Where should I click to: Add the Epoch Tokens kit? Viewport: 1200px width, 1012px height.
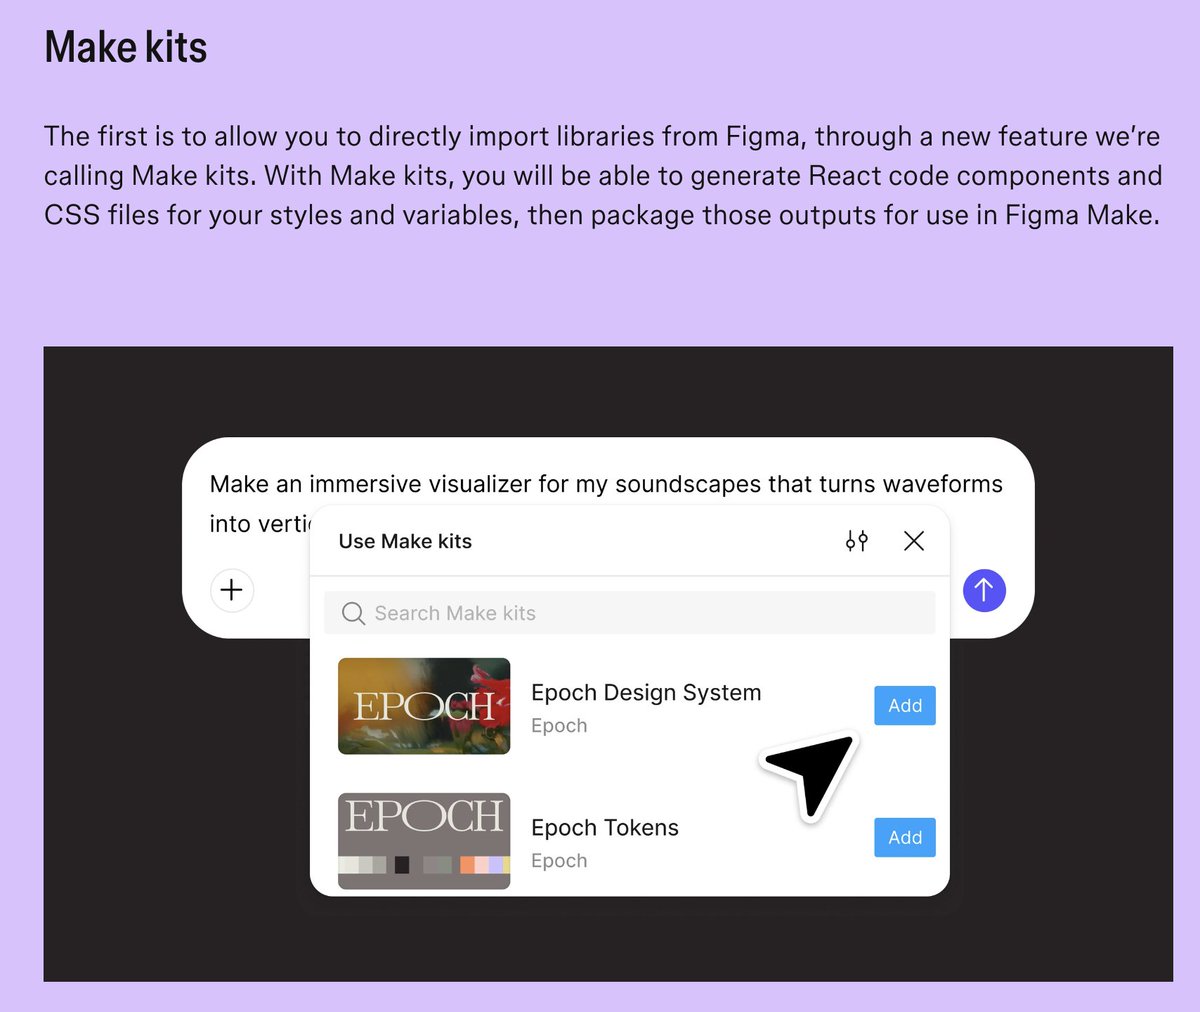905,837
